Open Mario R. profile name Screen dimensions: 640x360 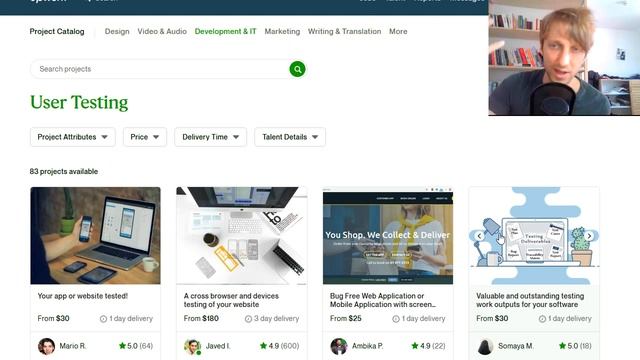point(73,346)
